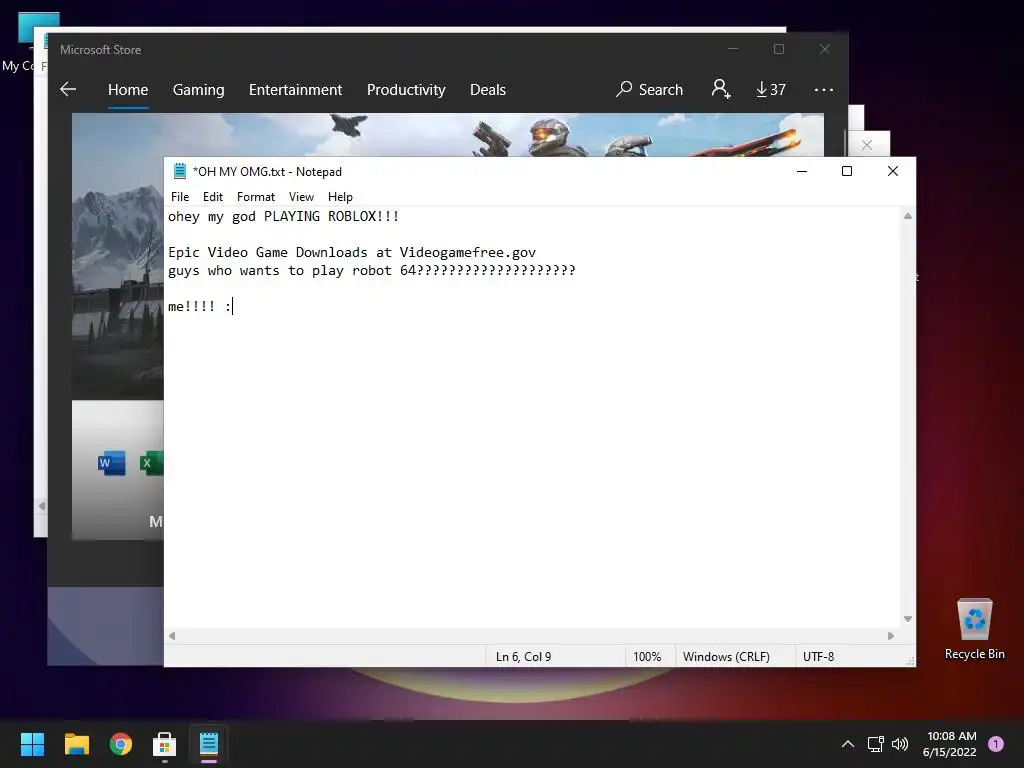Show hidden system tray icons
Screen dimensions: 1024x768
point(848,744)
